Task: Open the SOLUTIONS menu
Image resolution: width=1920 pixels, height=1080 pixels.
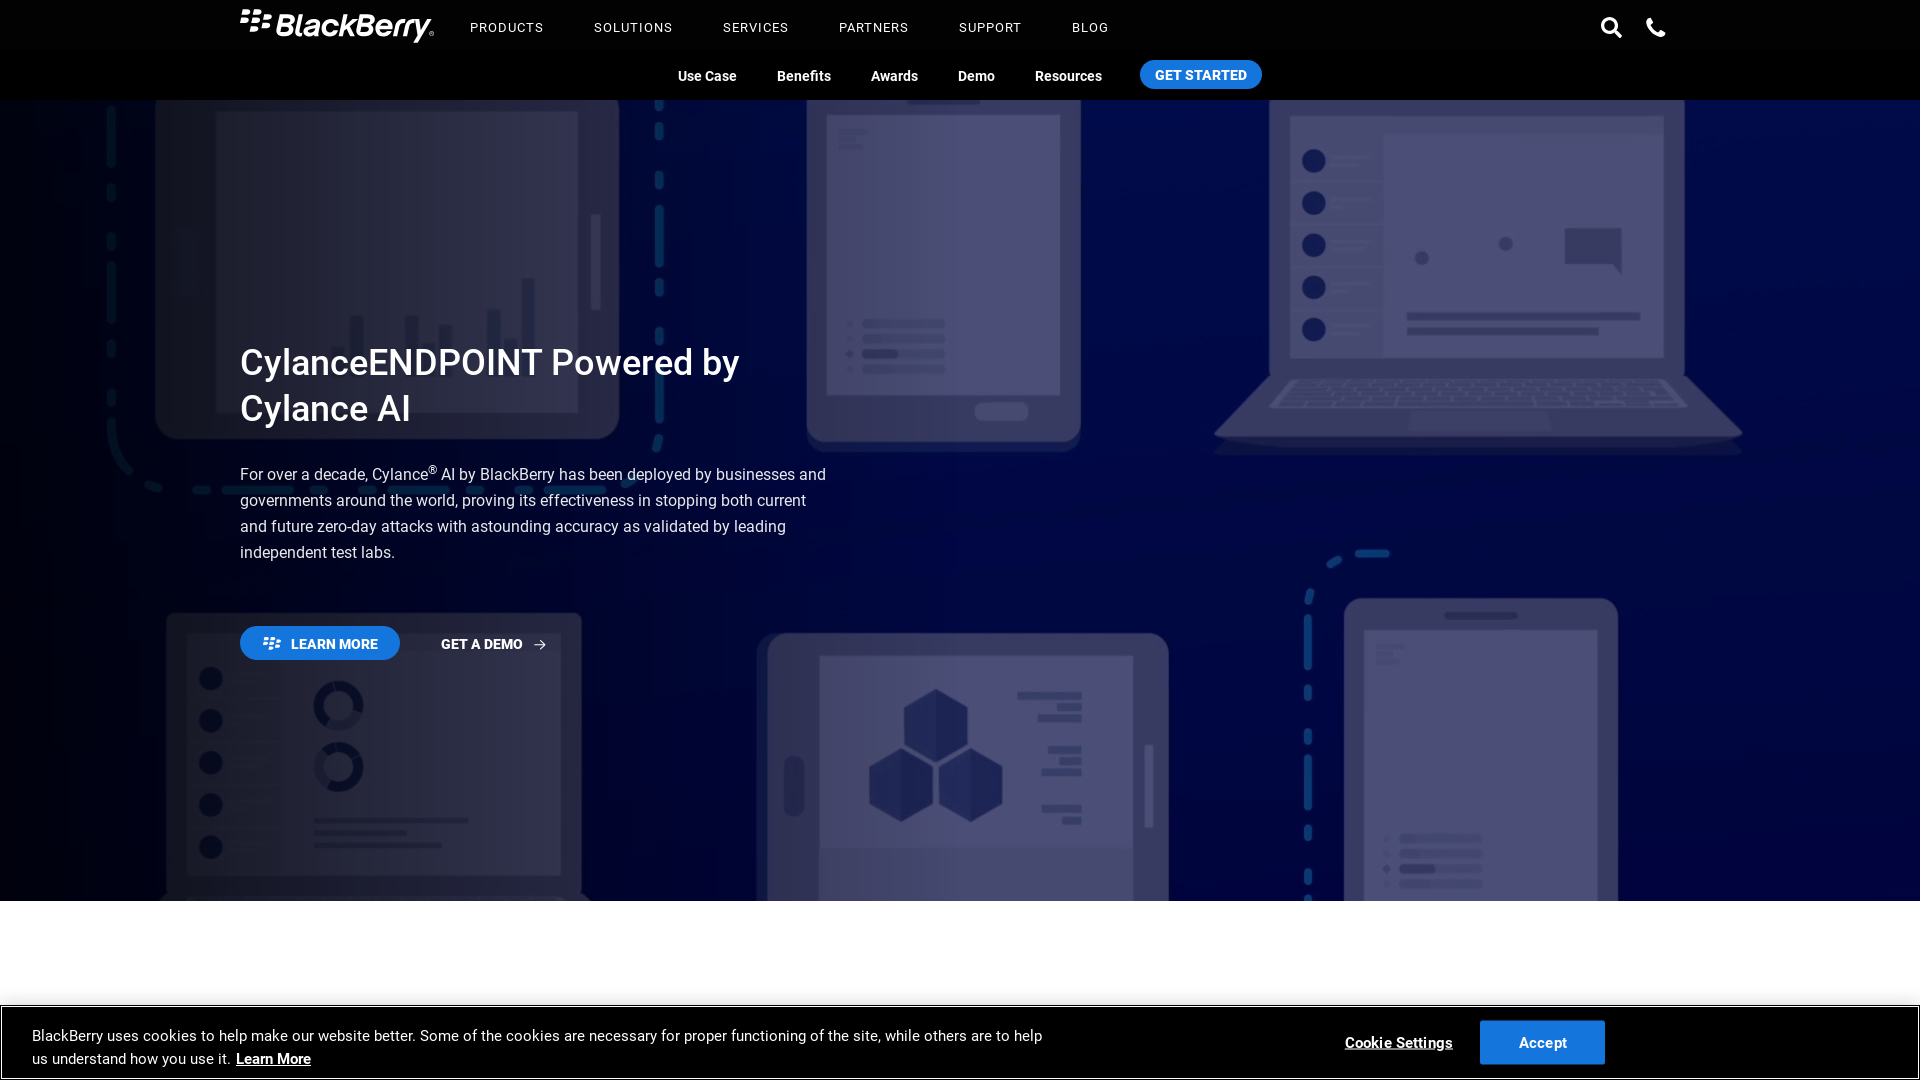Action: click(x=633, y=28)
